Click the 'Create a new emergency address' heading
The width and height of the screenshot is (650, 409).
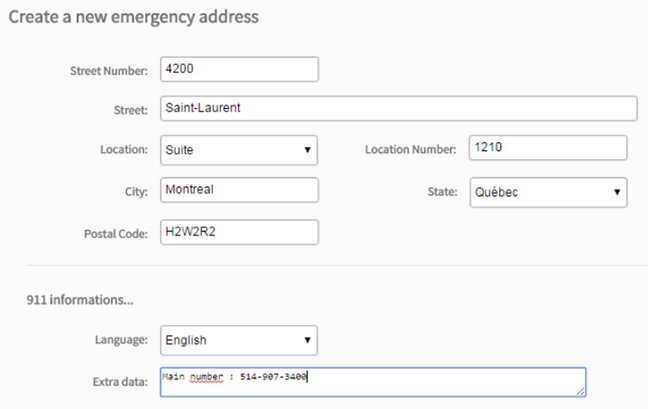[133, 17]
